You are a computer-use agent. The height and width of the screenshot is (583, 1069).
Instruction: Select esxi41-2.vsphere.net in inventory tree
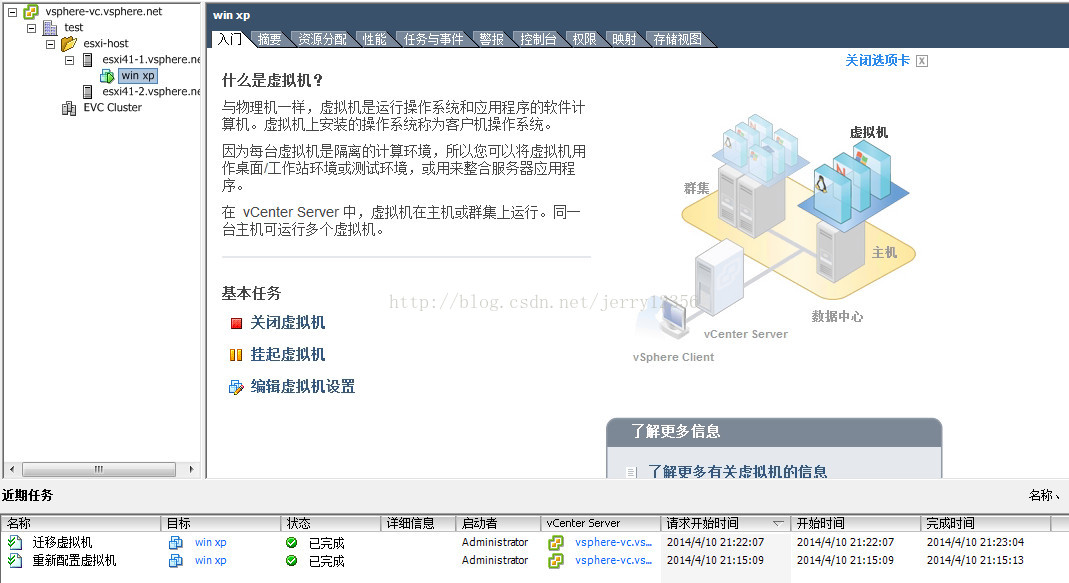click(x=151, y=91)
